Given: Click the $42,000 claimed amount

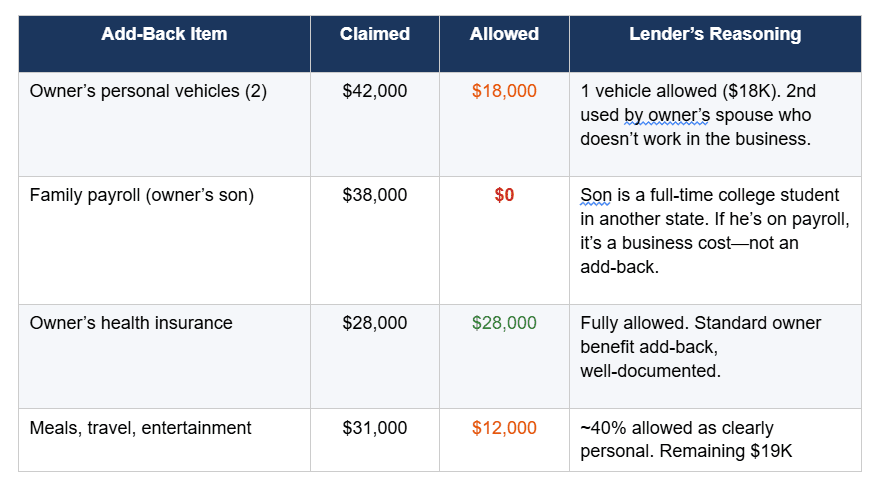Looking at the screenshot, I should pos(375,91).
